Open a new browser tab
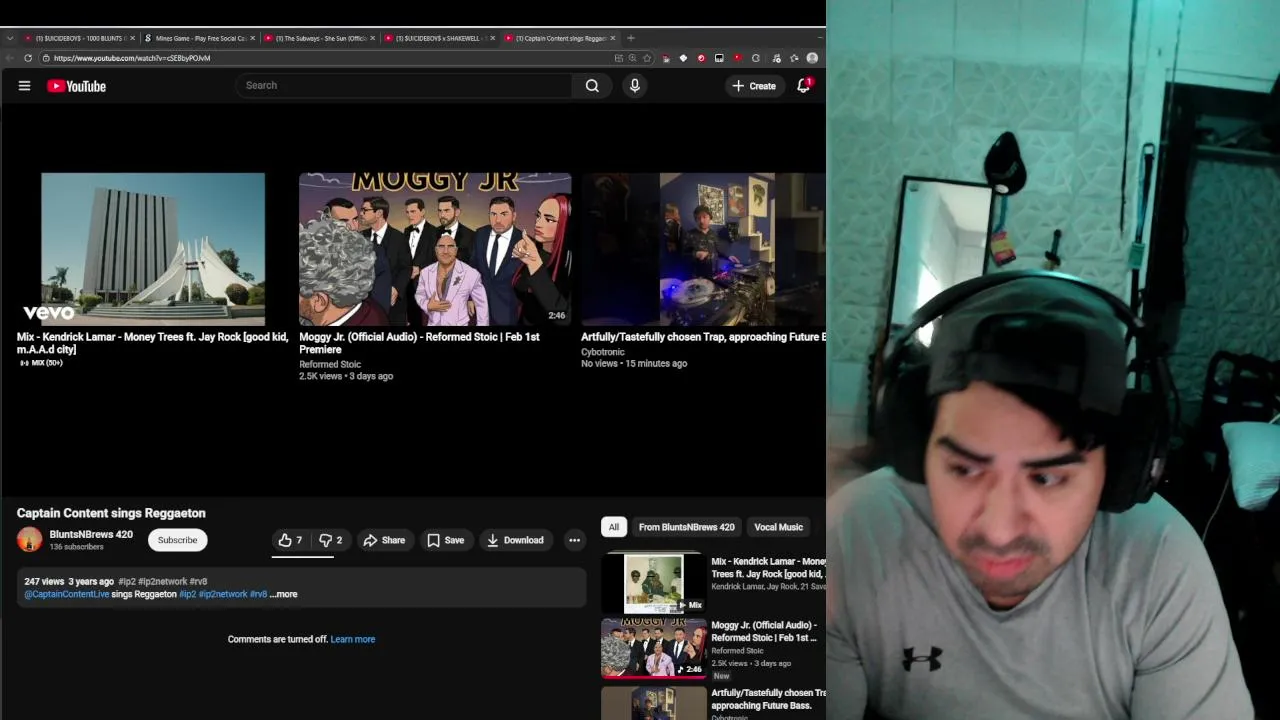This screenshot has height=720, width=1280. point(630,38)
